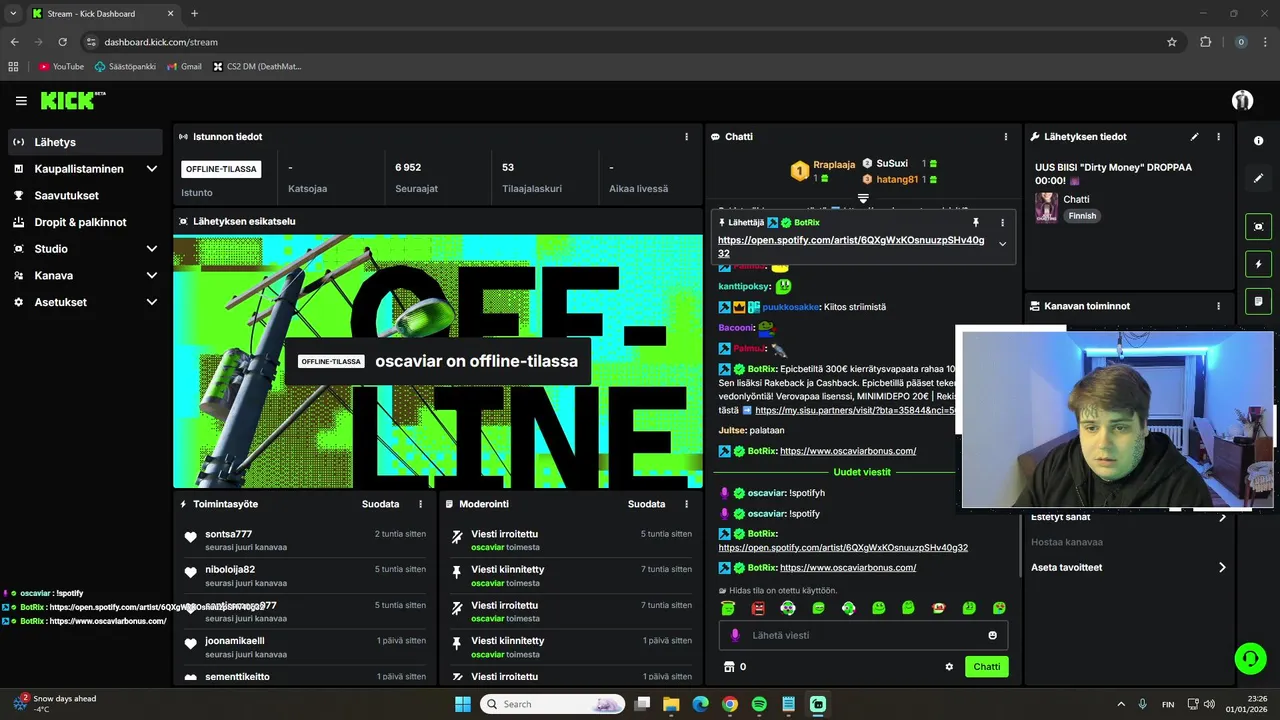
Task: Open pinned message three-dot options
Action: (x=1002, y=222)
